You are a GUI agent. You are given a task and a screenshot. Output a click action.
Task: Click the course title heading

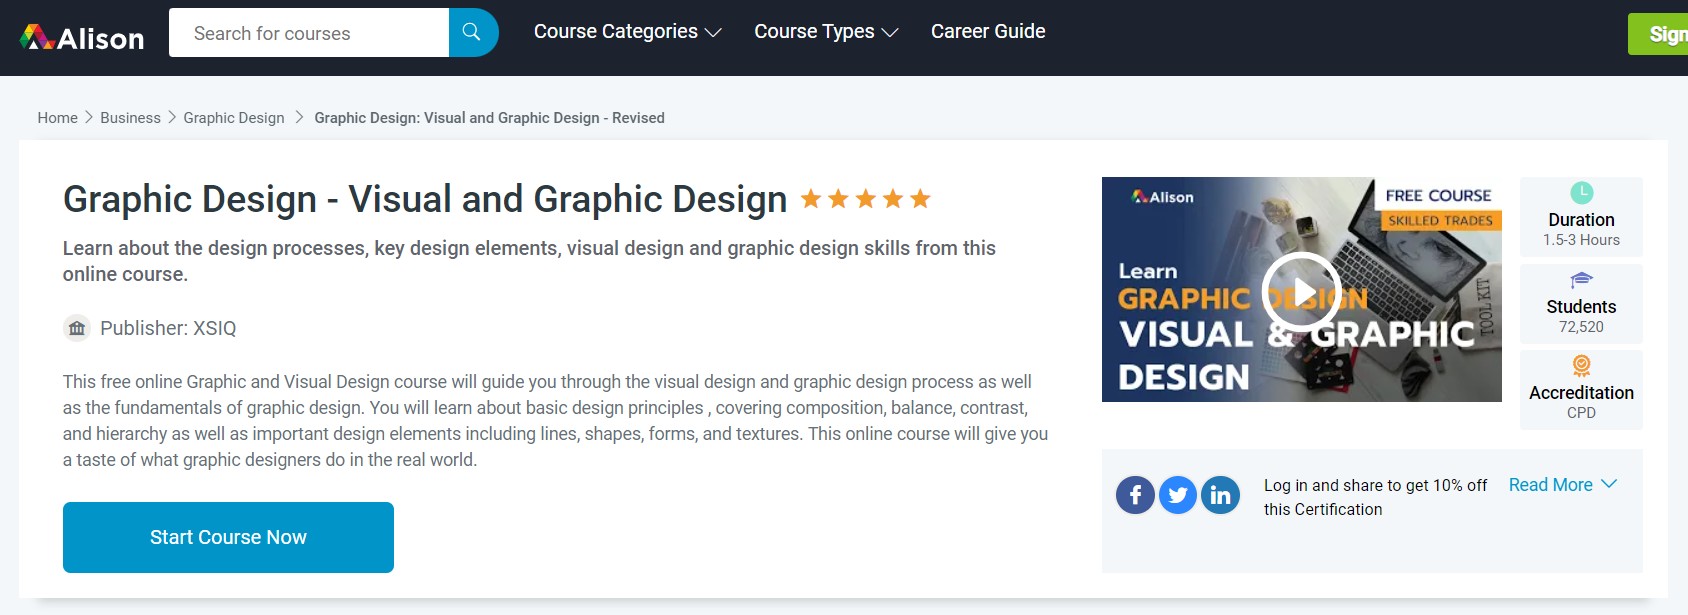click(x=425, y=199)
